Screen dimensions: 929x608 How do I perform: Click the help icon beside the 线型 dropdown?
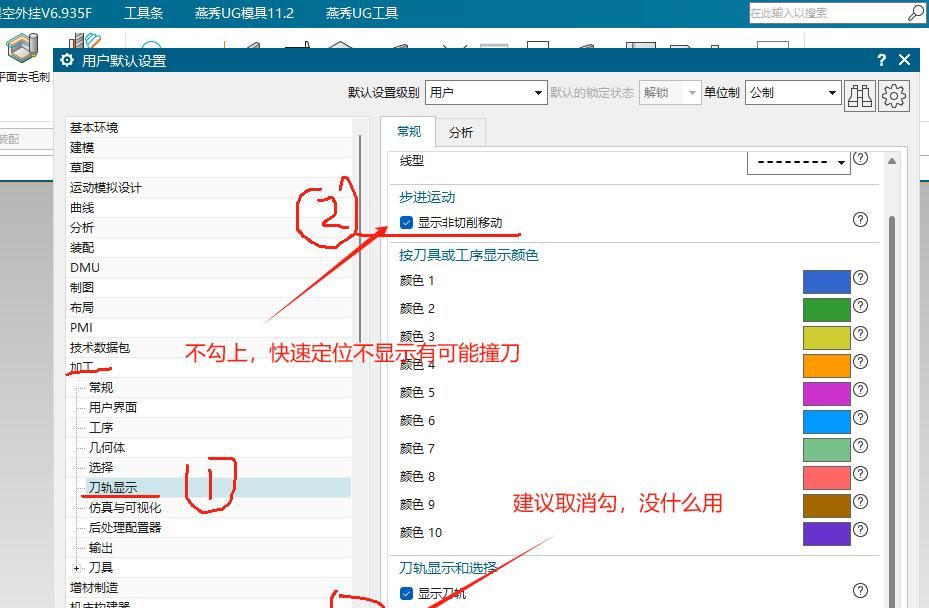click(x=860, y=158)
